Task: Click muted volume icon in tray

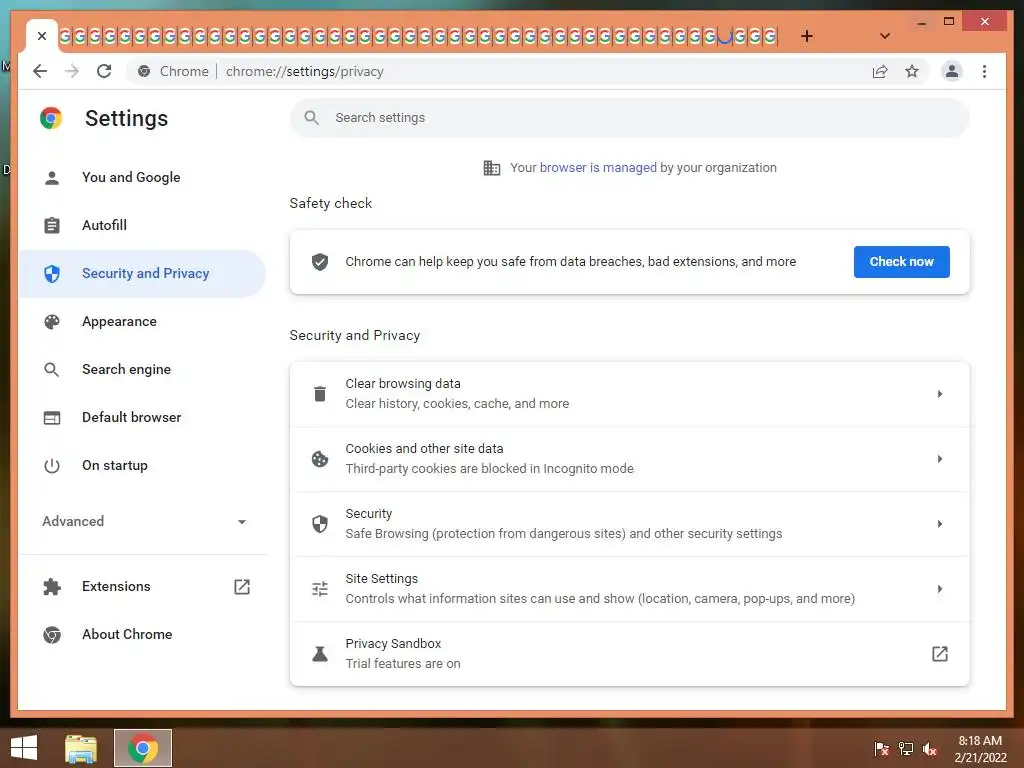Action: pos(930,748)
